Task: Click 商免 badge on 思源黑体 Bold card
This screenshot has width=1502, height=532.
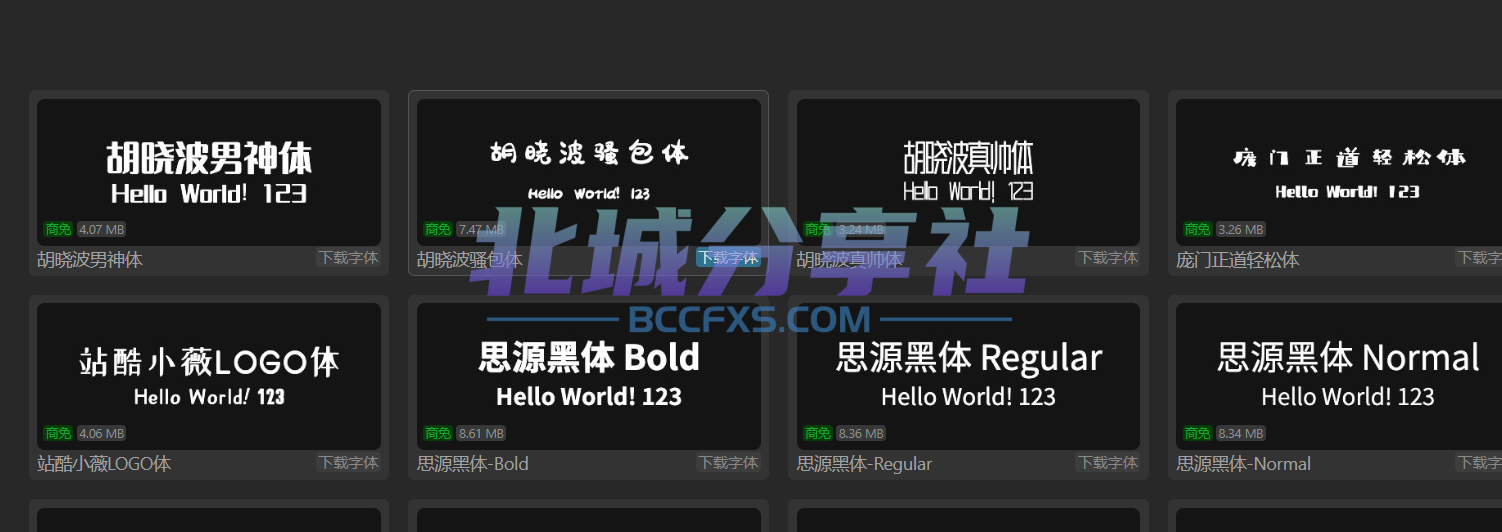Action: [x=438, y=434]
